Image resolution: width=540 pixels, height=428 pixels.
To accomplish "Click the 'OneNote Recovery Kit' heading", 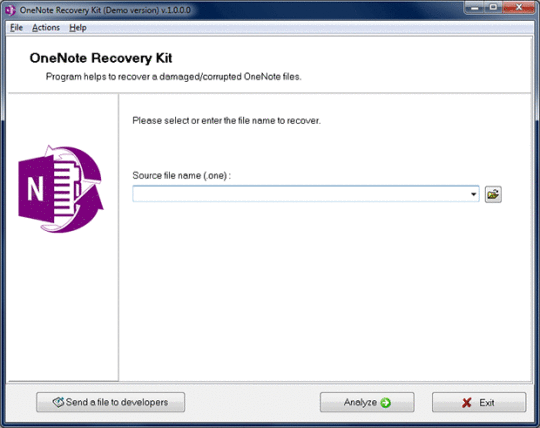I will point(101,58).
